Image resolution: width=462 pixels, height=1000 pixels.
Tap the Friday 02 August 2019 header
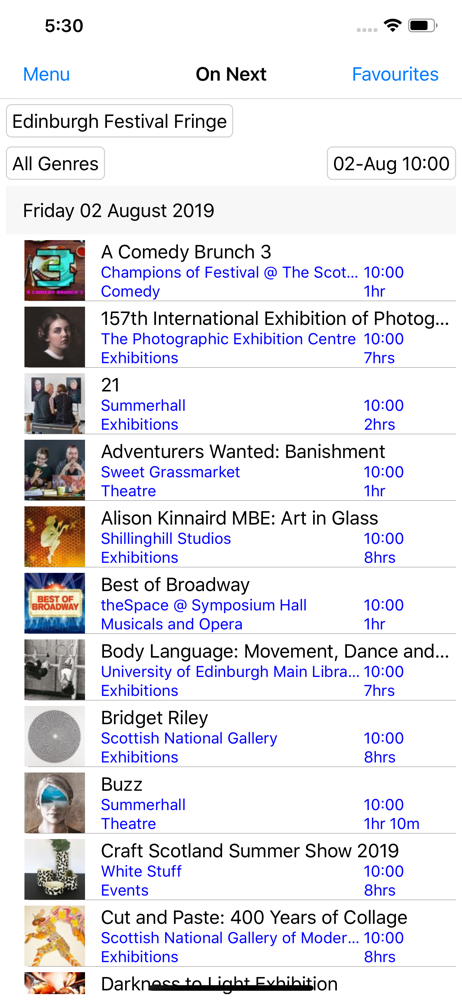tap(231, 210)
